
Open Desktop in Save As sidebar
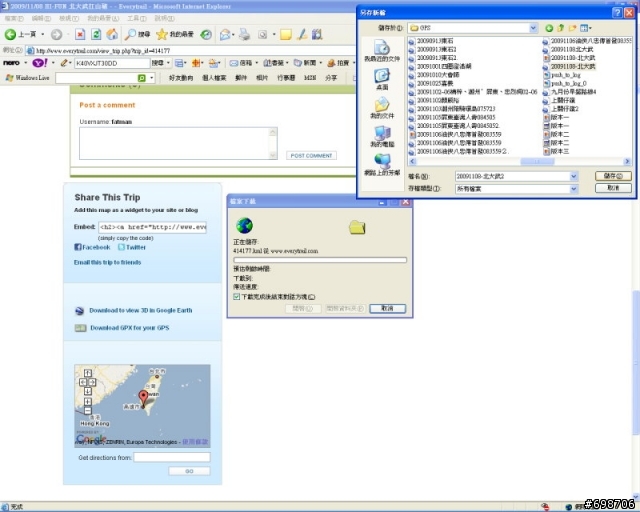click(382, 79)
